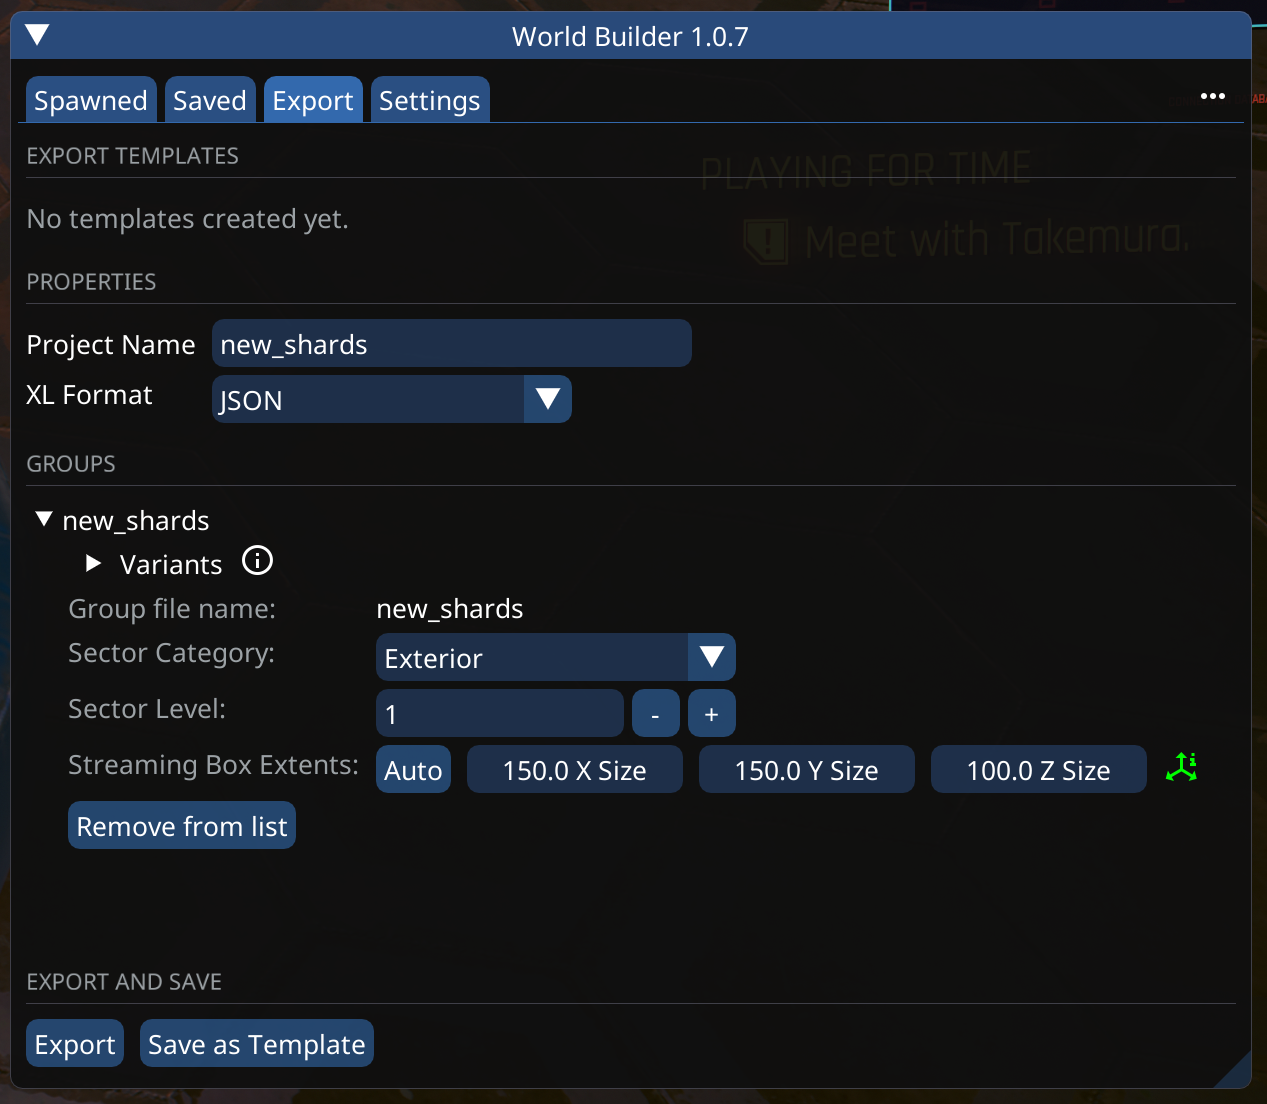Click Save as Template
Screen dimensions: 1267x1104
[256, 1044]
